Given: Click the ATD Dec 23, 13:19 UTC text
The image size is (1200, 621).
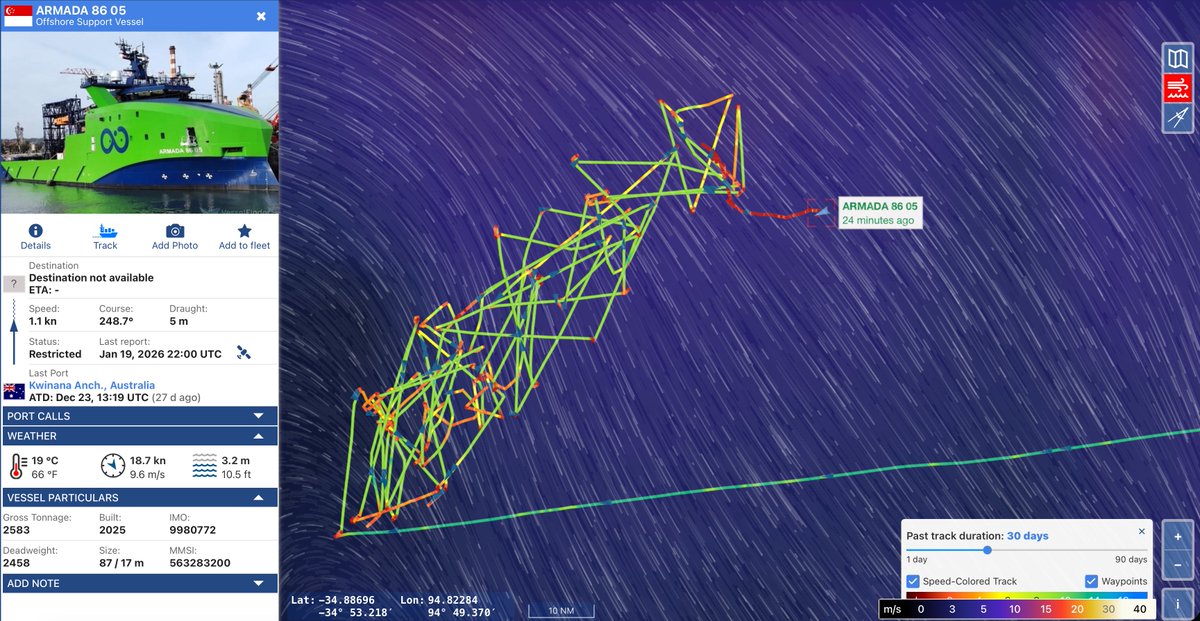Looking at the screenshot, I should pyautogui.click(x=87, y=397).
